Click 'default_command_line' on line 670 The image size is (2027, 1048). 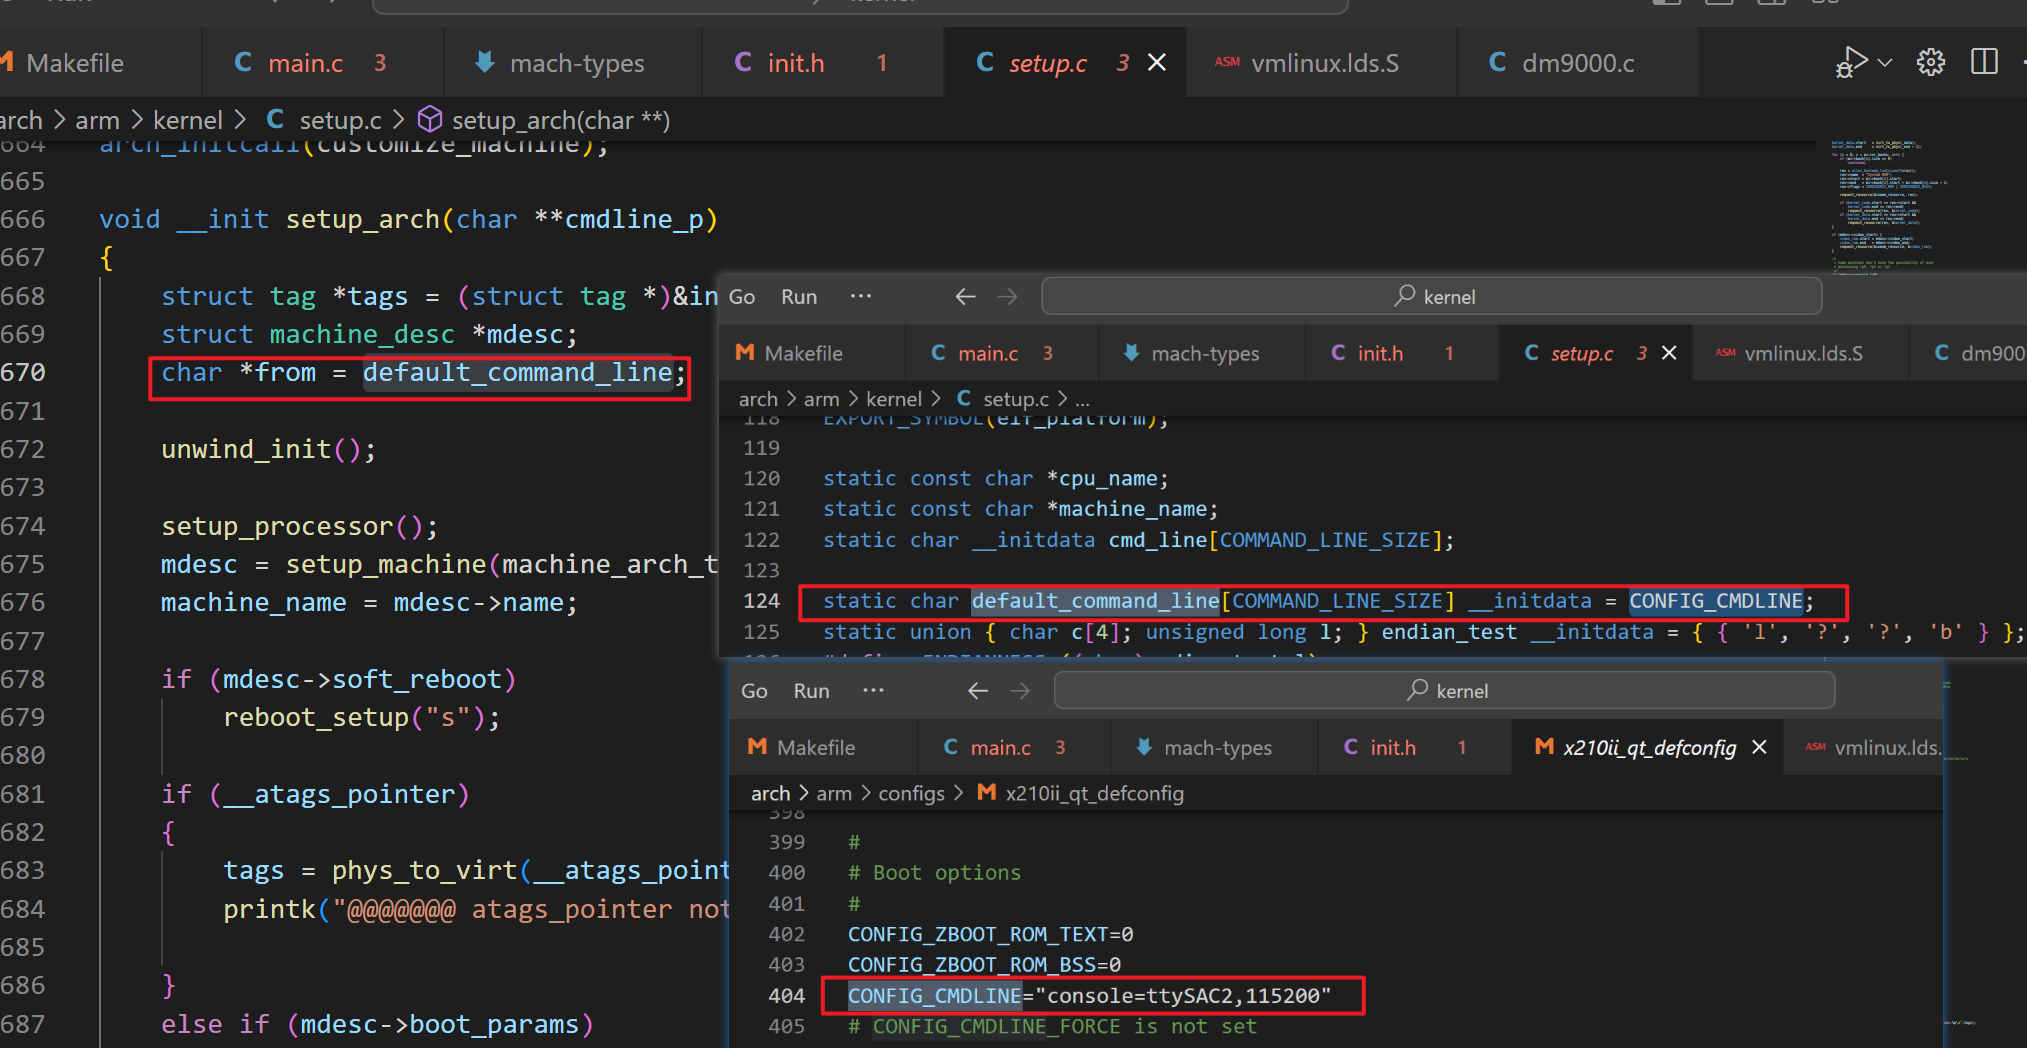(x=517, y=373)
